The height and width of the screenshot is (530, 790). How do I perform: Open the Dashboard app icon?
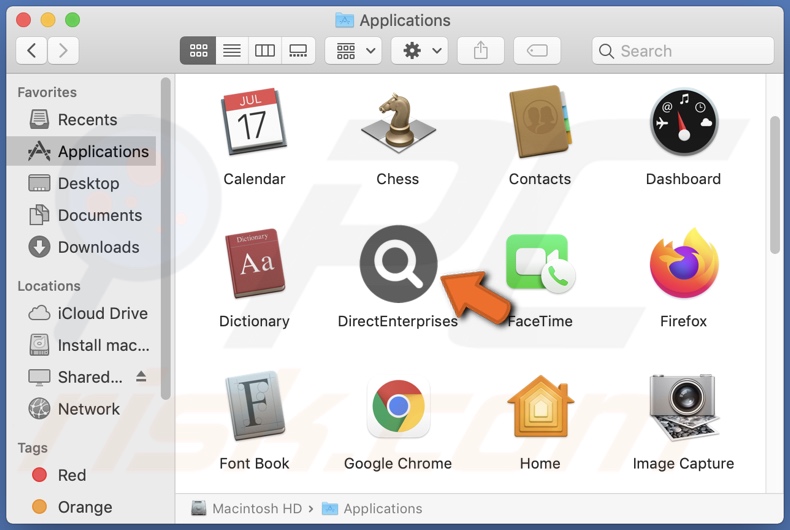[683, 125]
